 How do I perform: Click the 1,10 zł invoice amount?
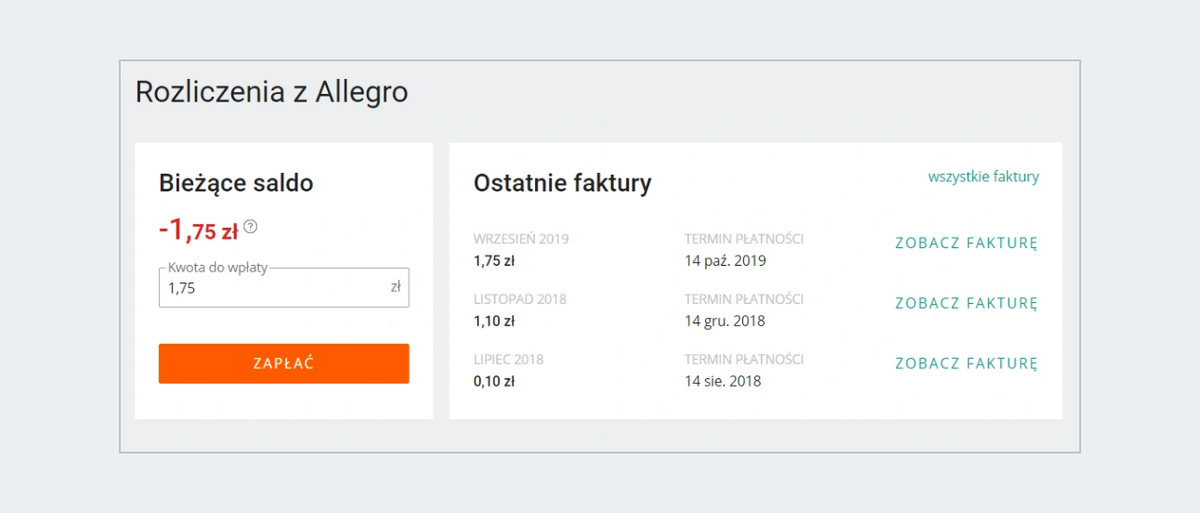click(x=494, y=321)
